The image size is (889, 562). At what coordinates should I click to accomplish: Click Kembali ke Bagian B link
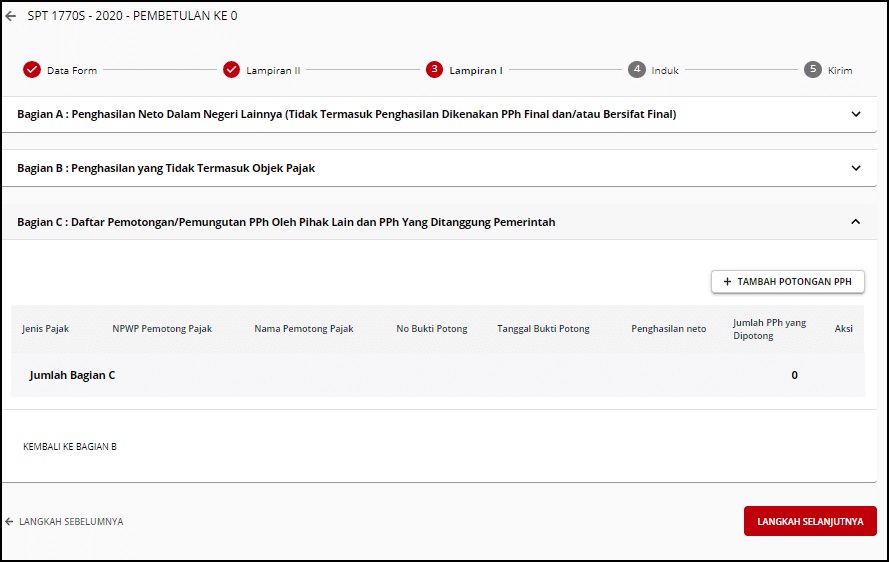(x=70, y=447)
